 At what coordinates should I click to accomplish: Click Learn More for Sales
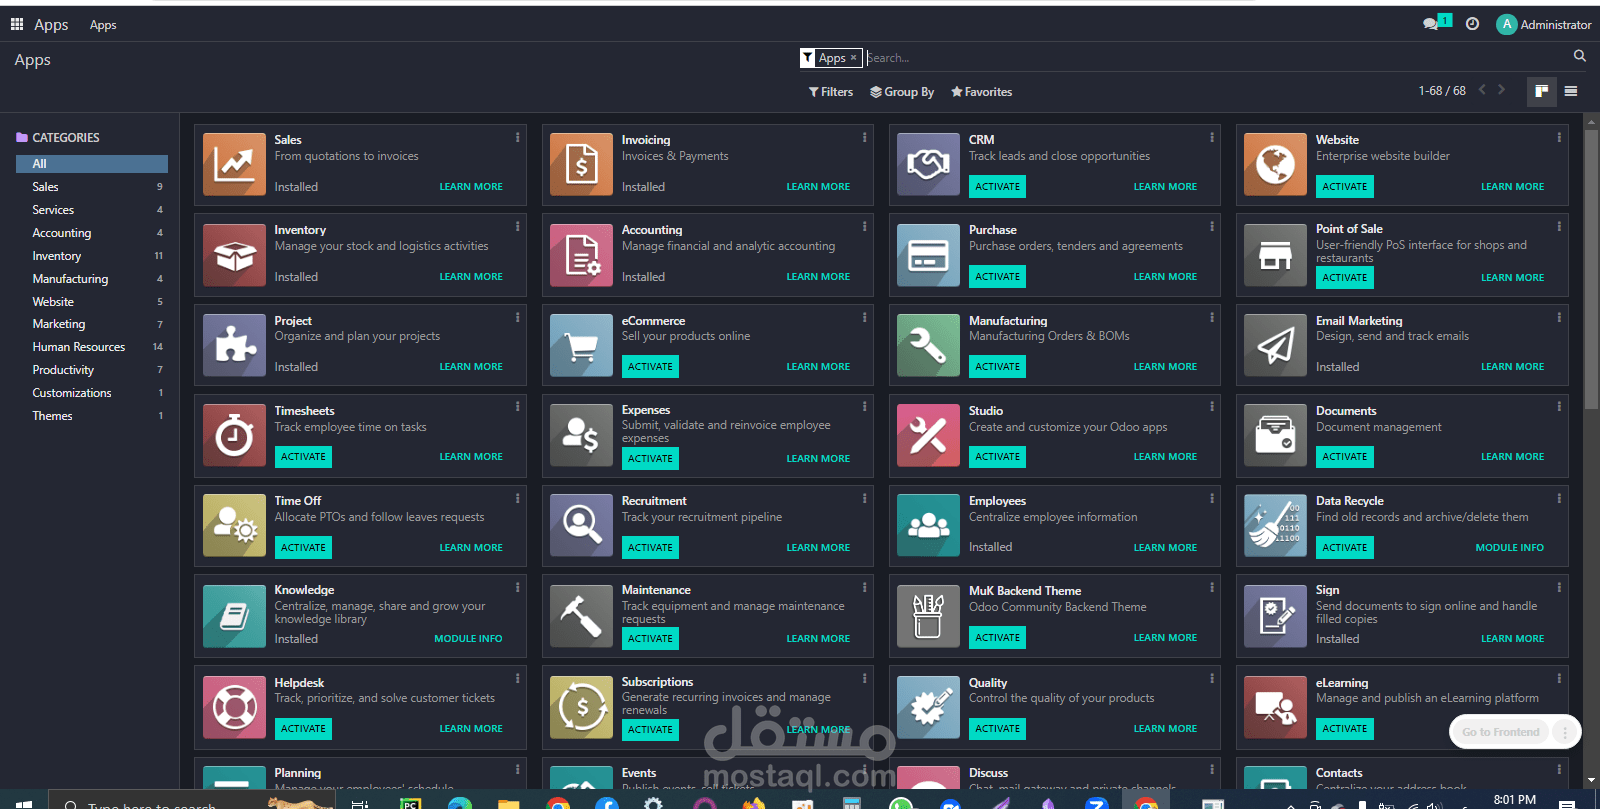(x=471, y=187)
